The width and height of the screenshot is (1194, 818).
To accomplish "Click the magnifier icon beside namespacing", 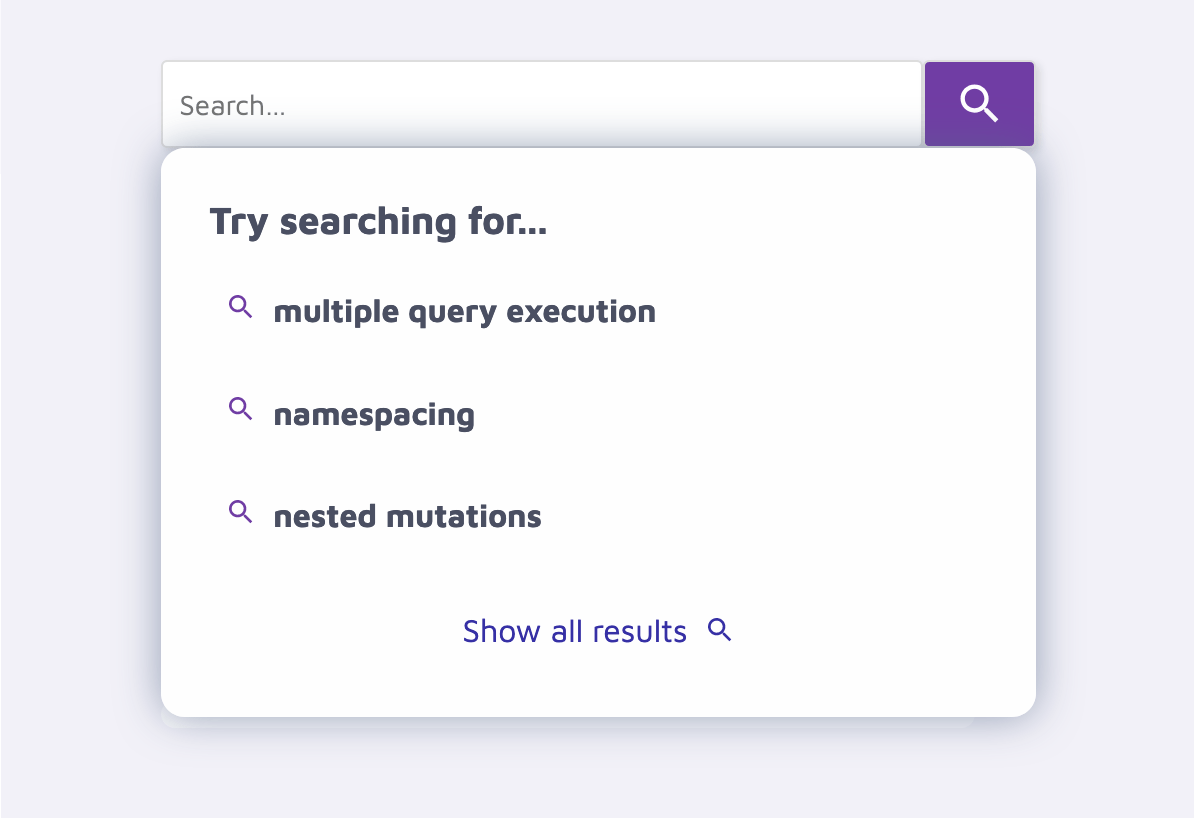I will pyautogui.click(x=240, y=410).
